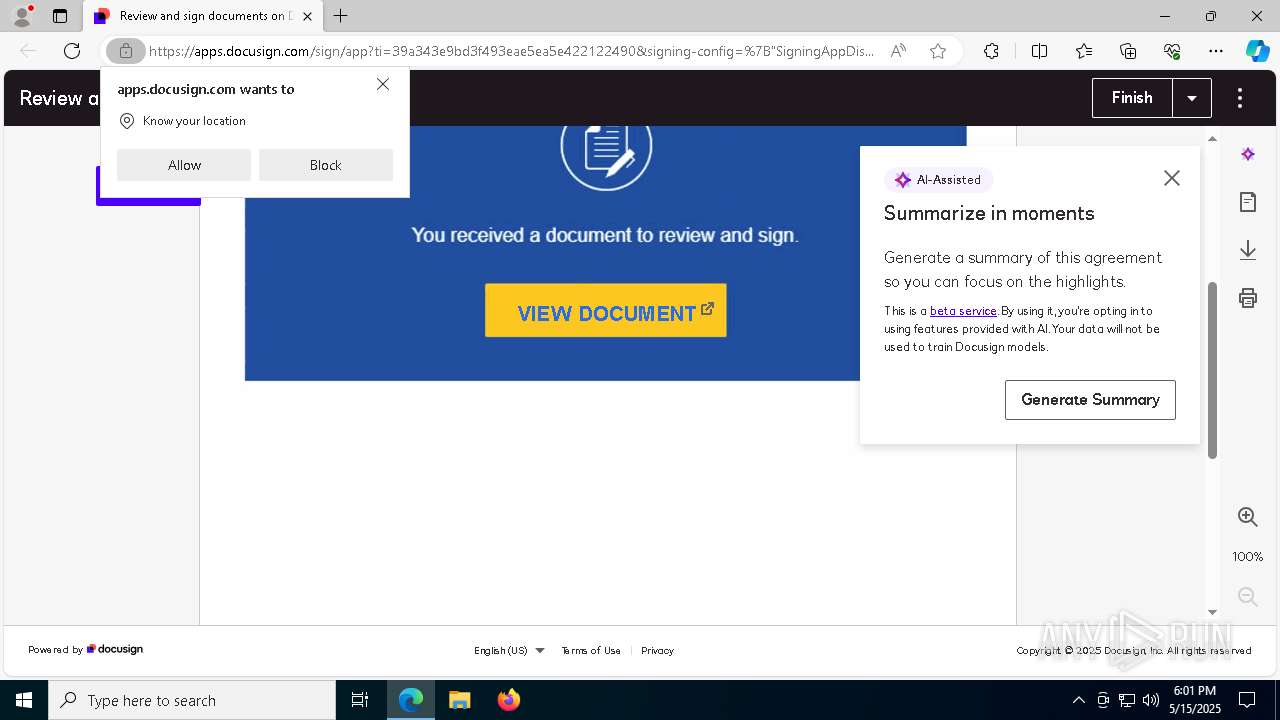The height and width of the screenshot is (720, 1280).
Task: Open the Windows Start menu
Action: pos(24,700)
